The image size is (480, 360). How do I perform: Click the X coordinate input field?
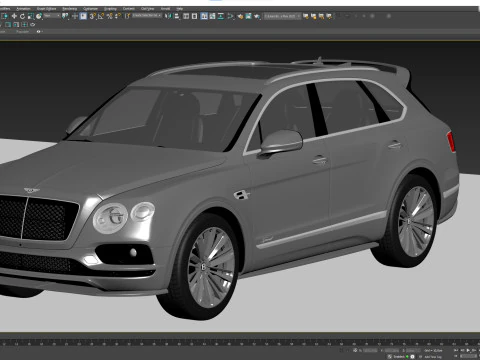(x=370, y=350)
